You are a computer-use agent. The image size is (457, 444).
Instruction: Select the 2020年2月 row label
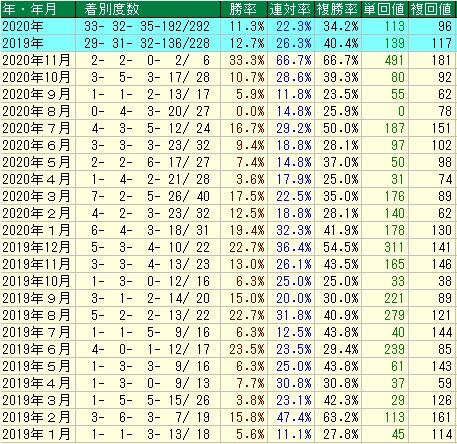36,213
